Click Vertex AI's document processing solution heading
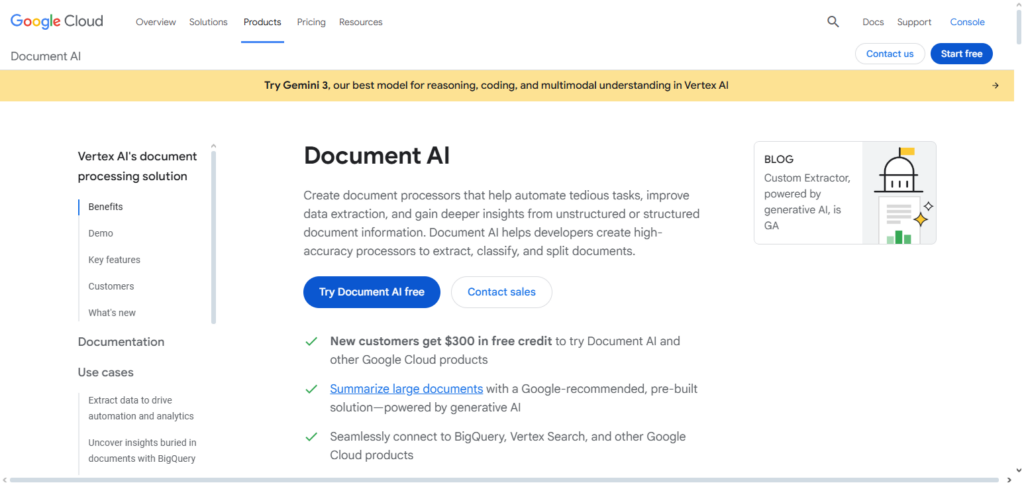Viewport: 1024px width, 485px height. click(x=137, y=166)
